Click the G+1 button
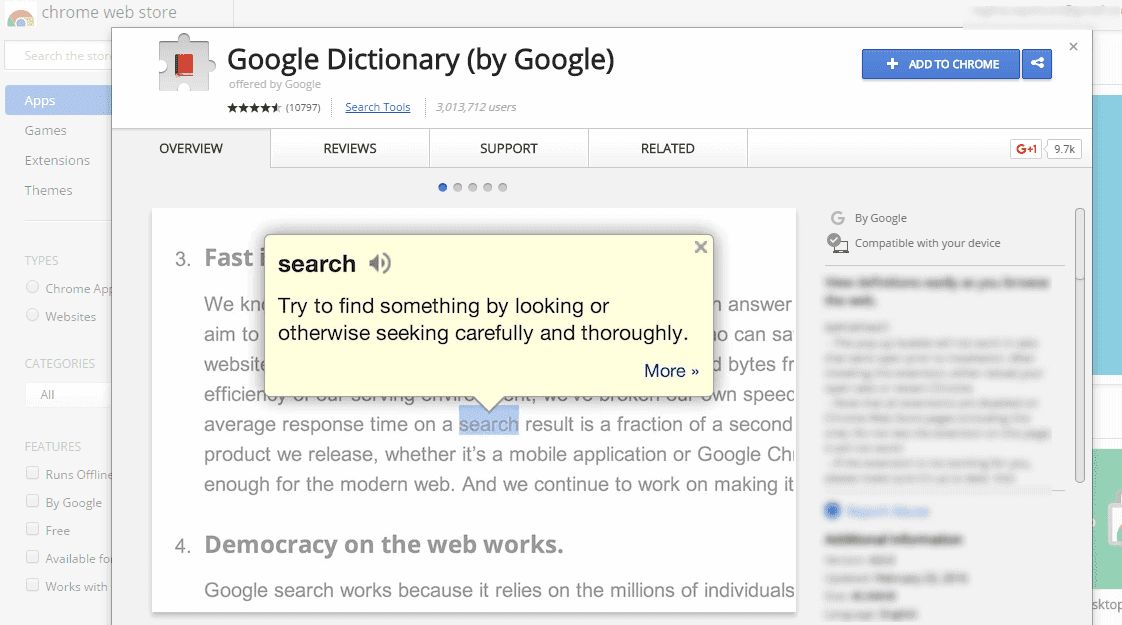This screenshot has width=1122, height=625. [x=1027, y=149]
